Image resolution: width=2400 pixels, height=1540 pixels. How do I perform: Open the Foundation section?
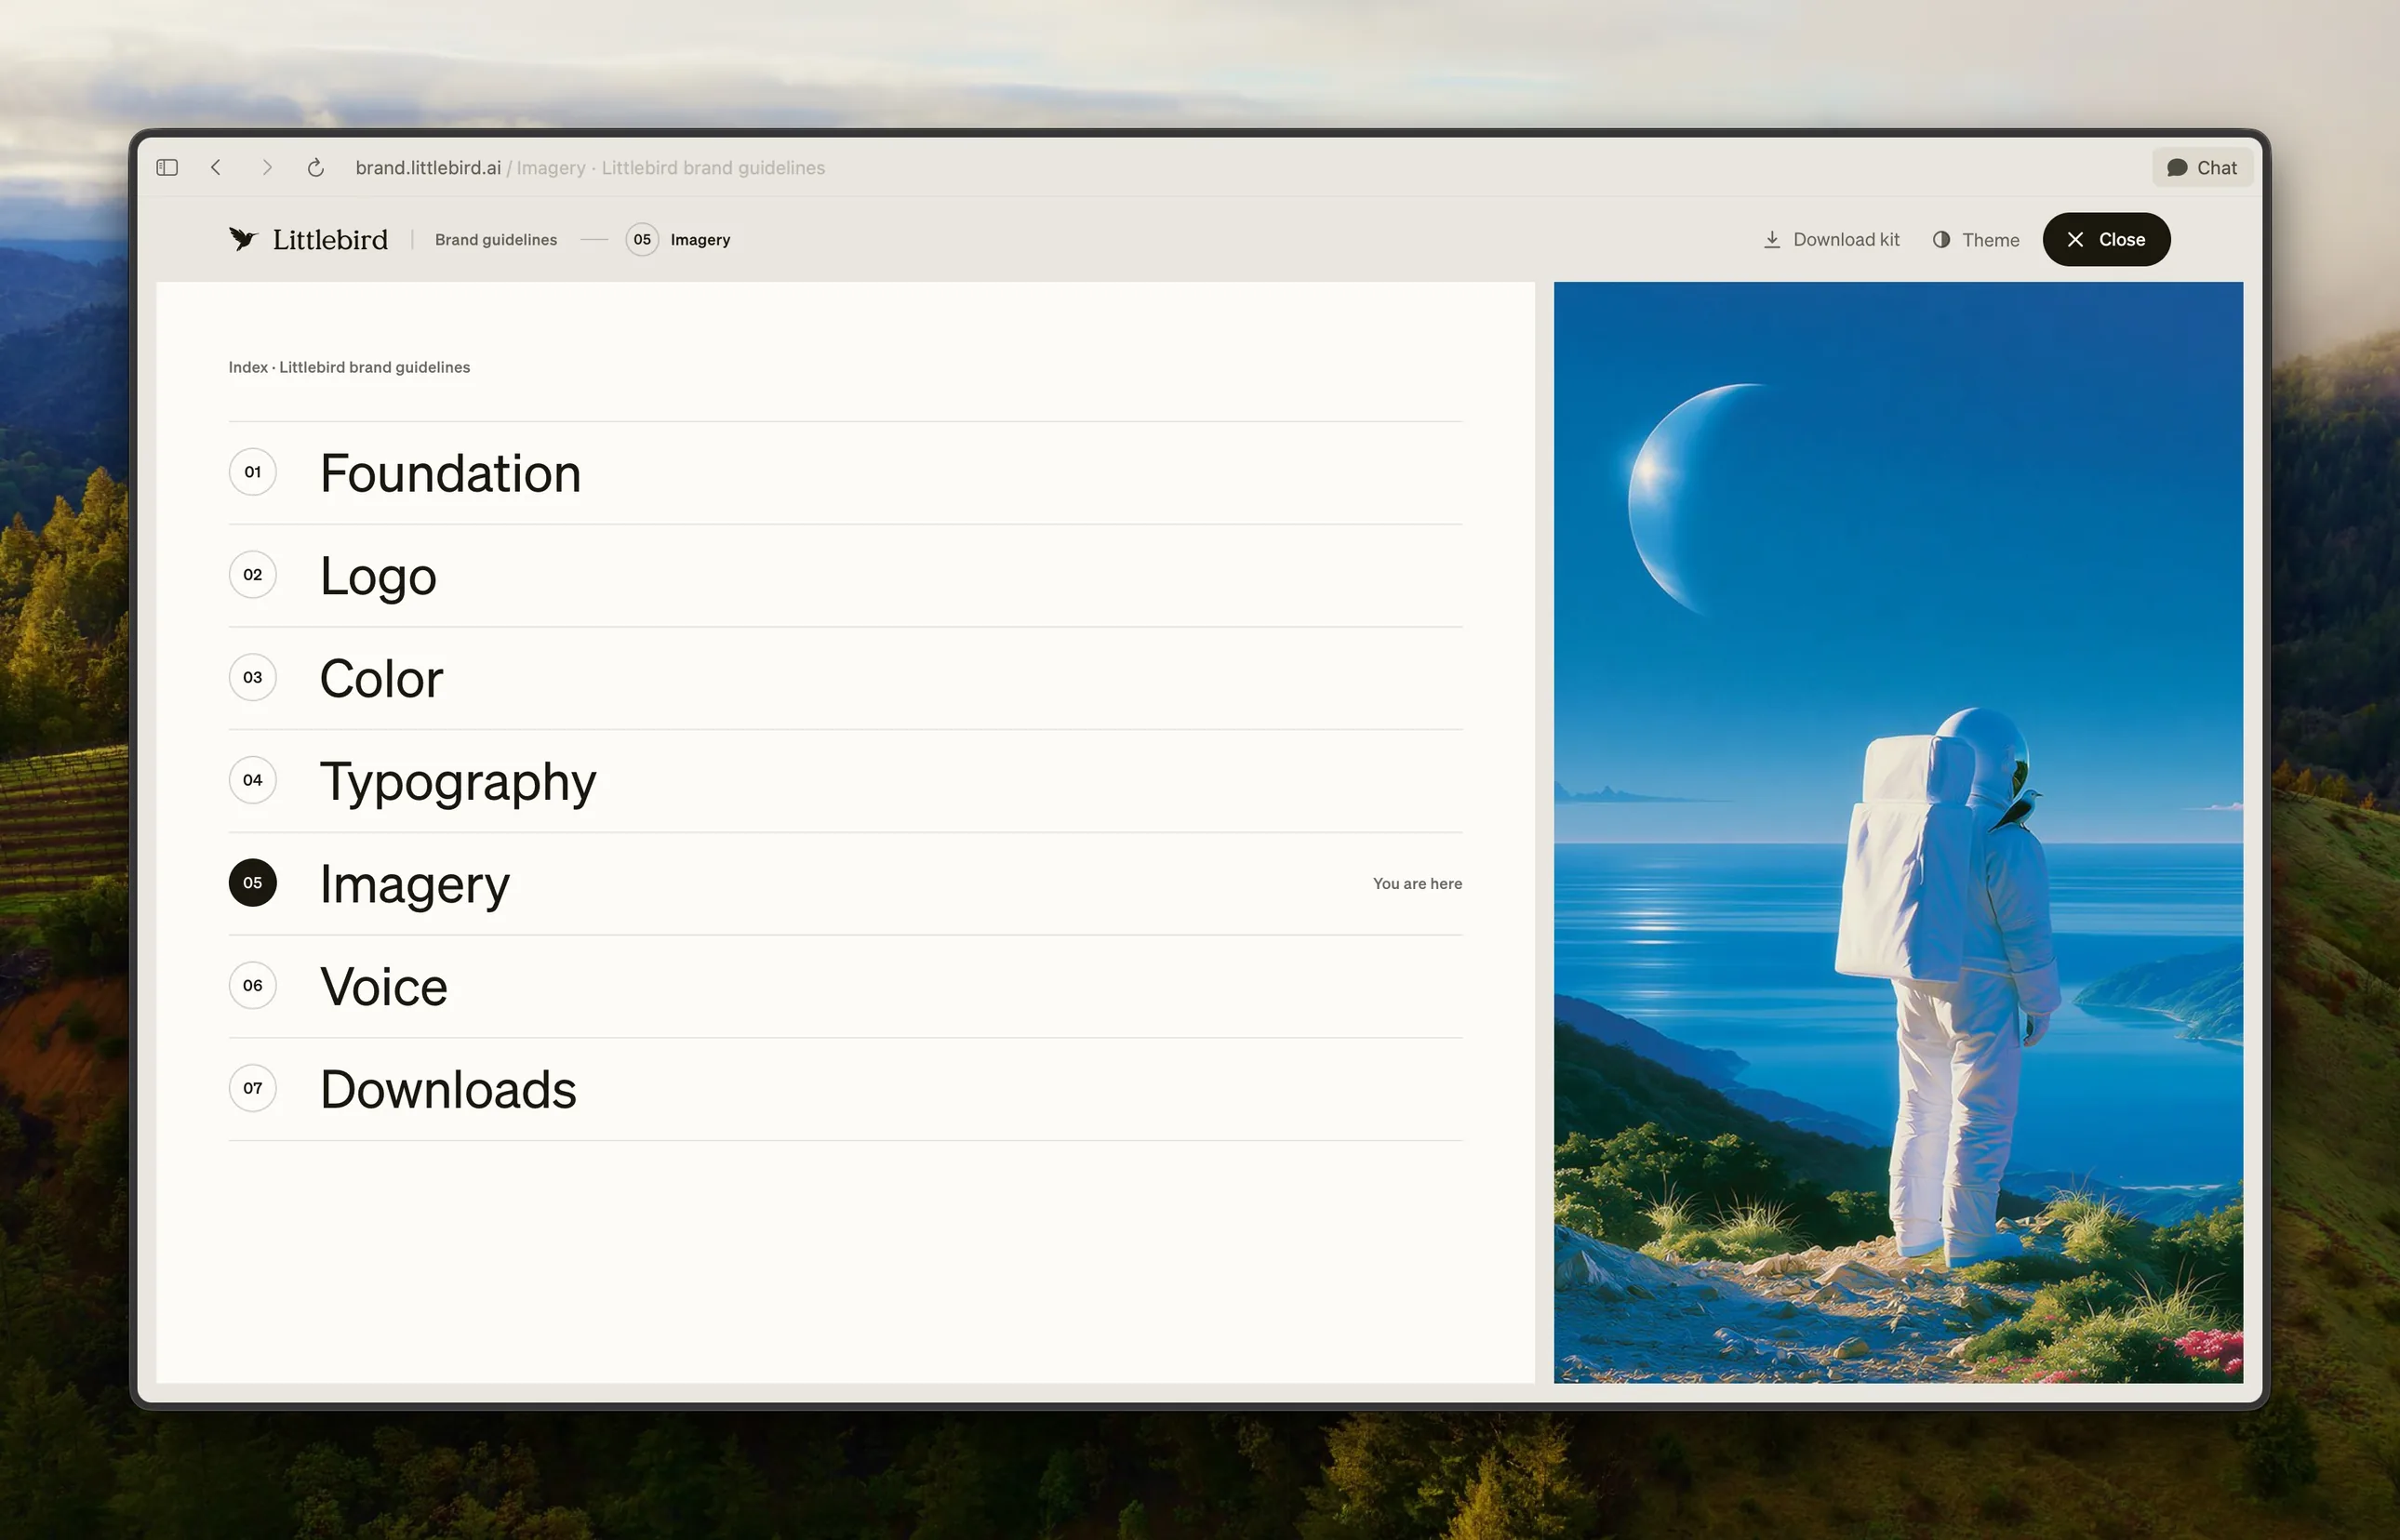coord(845,473)
